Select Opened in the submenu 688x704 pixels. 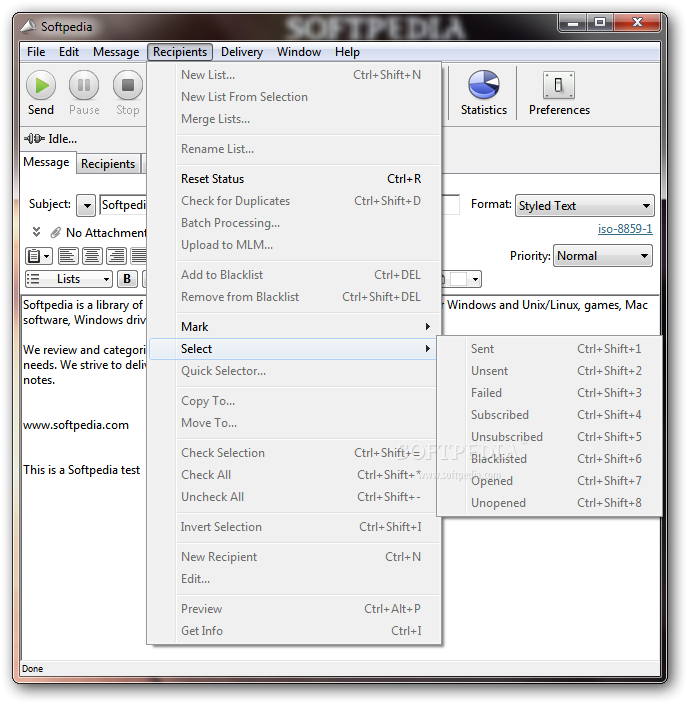(550, 481)
